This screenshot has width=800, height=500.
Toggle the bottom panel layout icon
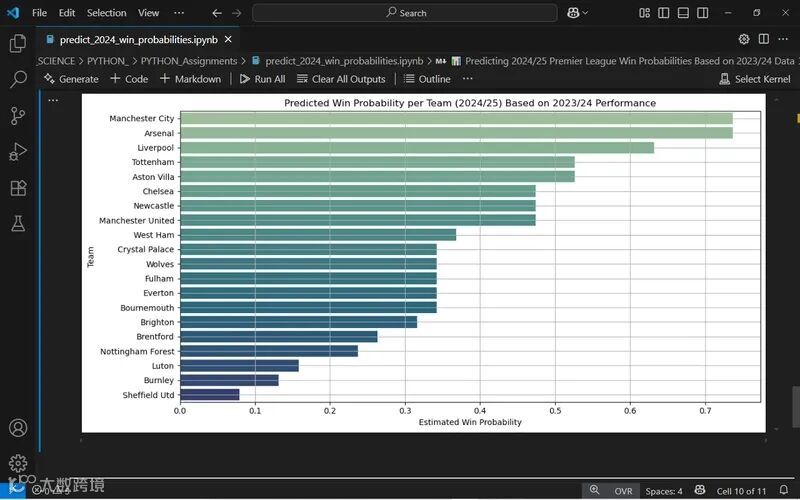pyautogui.click(x=683, y=13)
